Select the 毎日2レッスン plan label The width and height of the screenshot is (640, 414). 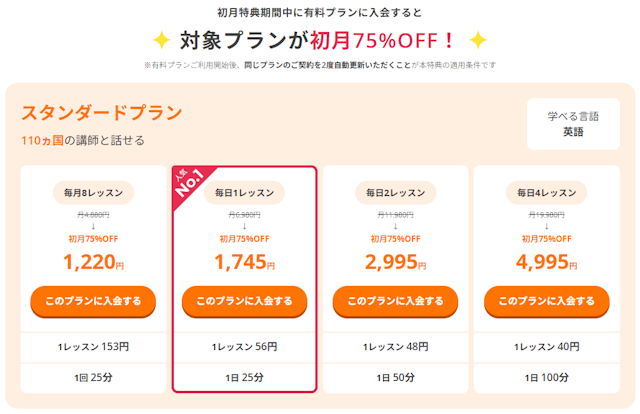coord(395,192)
